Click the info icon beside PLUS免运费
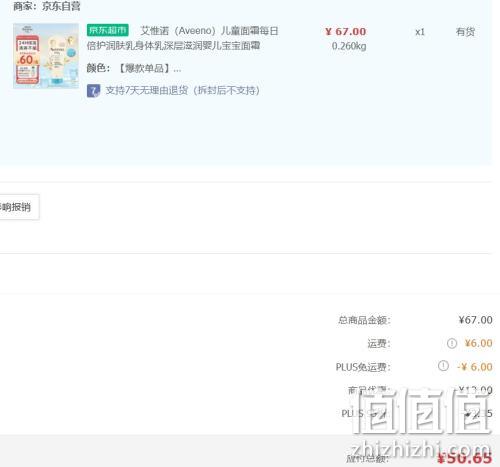 (x=443, y=366)
